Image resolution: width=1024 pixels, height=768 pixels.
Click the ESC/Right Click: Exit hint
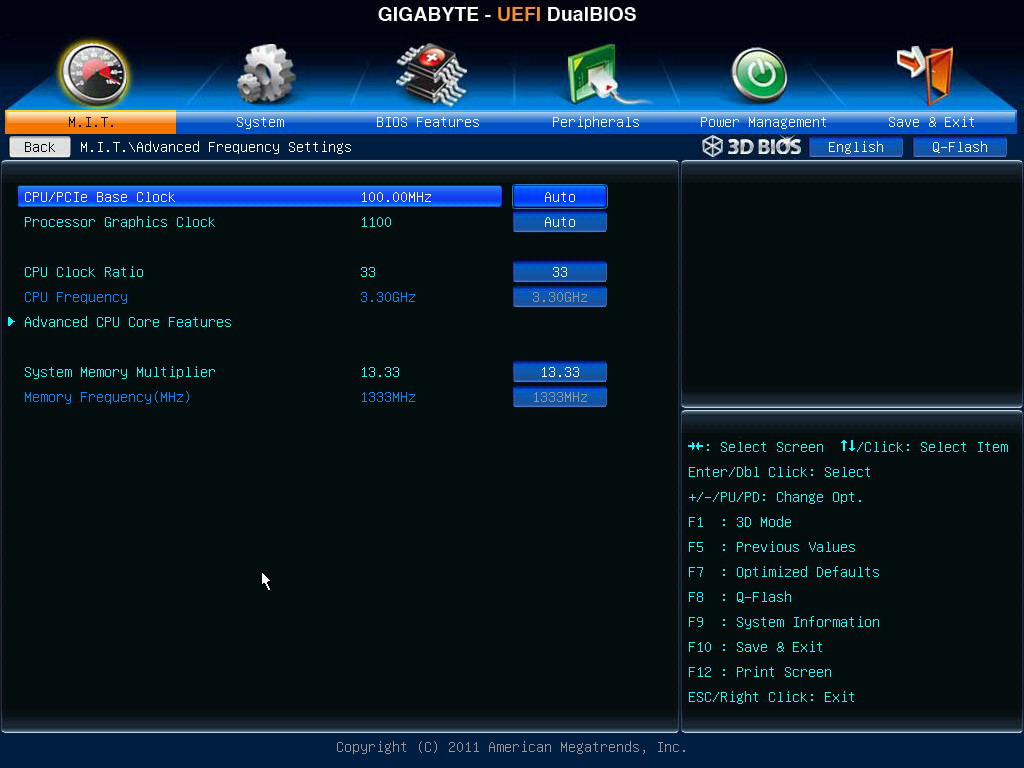771,697
